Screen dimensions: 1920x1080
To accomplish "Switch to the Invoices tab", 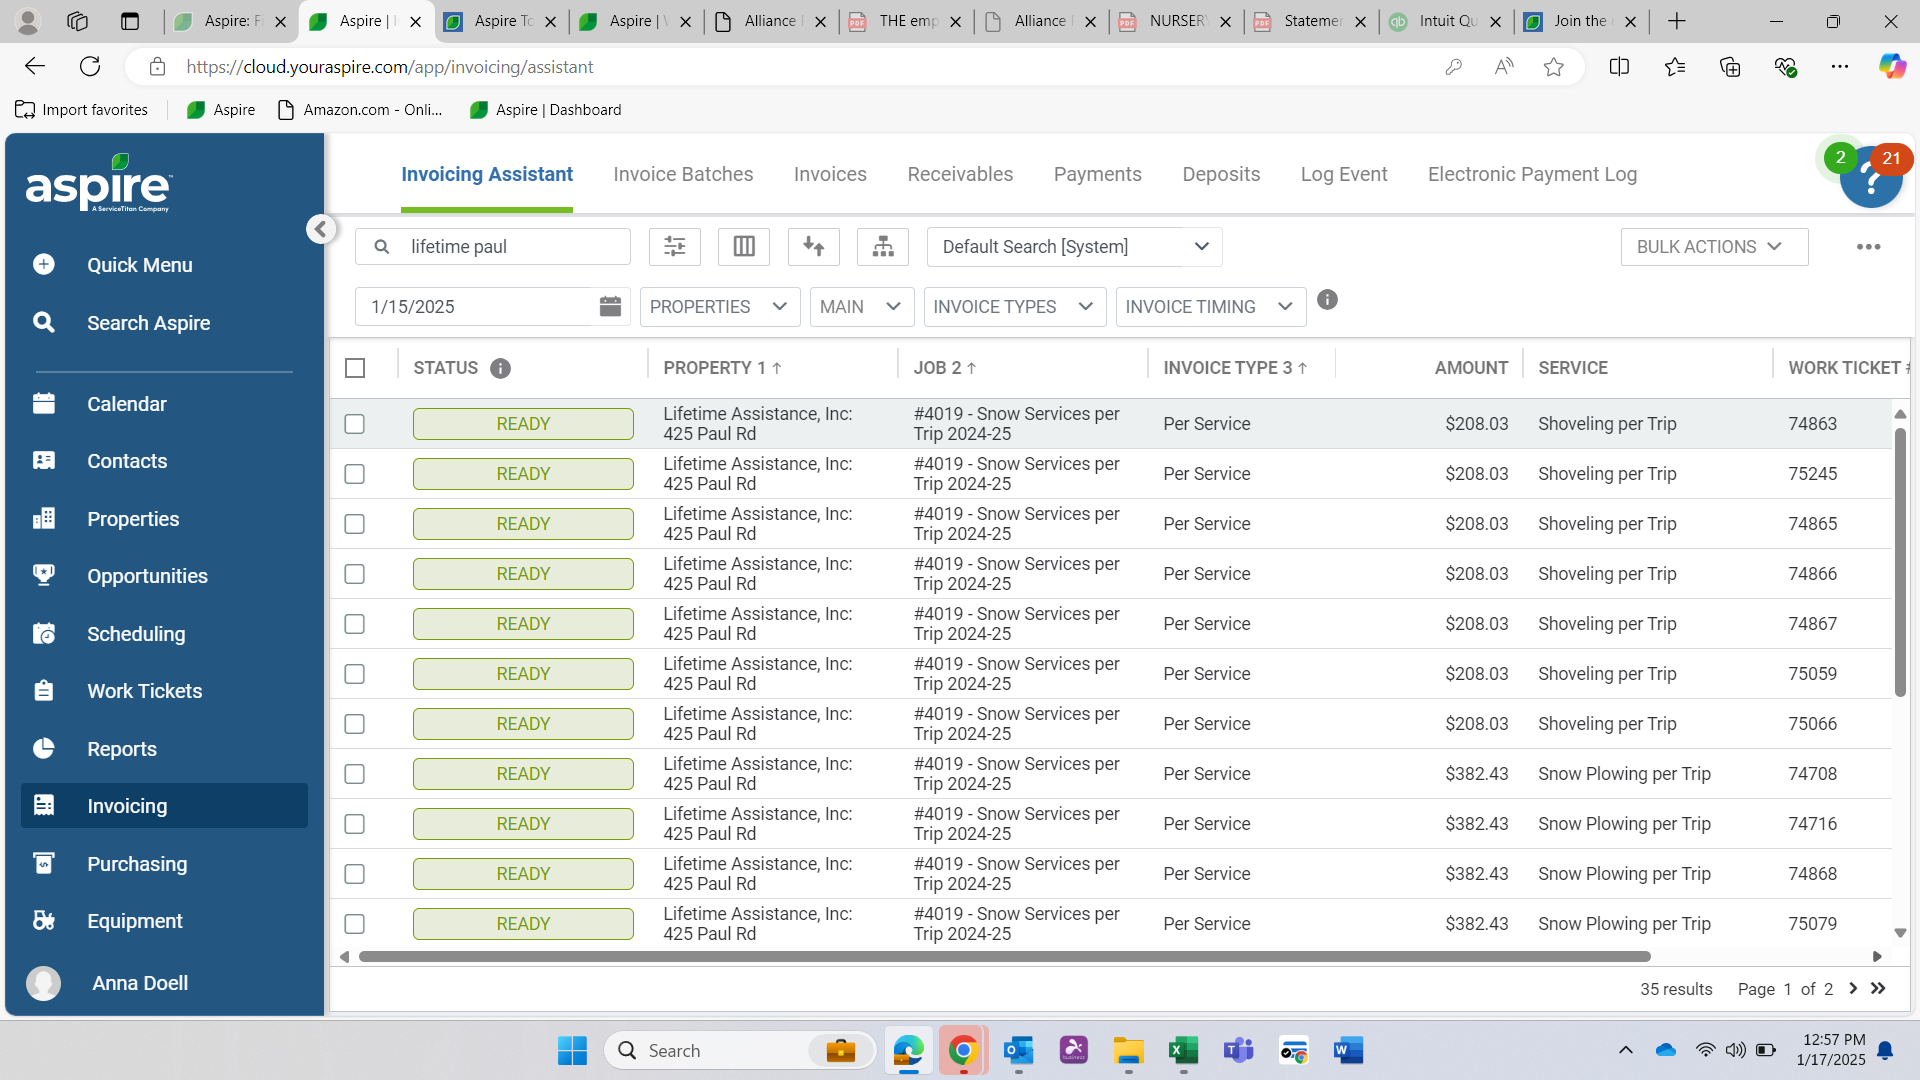I will coord(830,174).
